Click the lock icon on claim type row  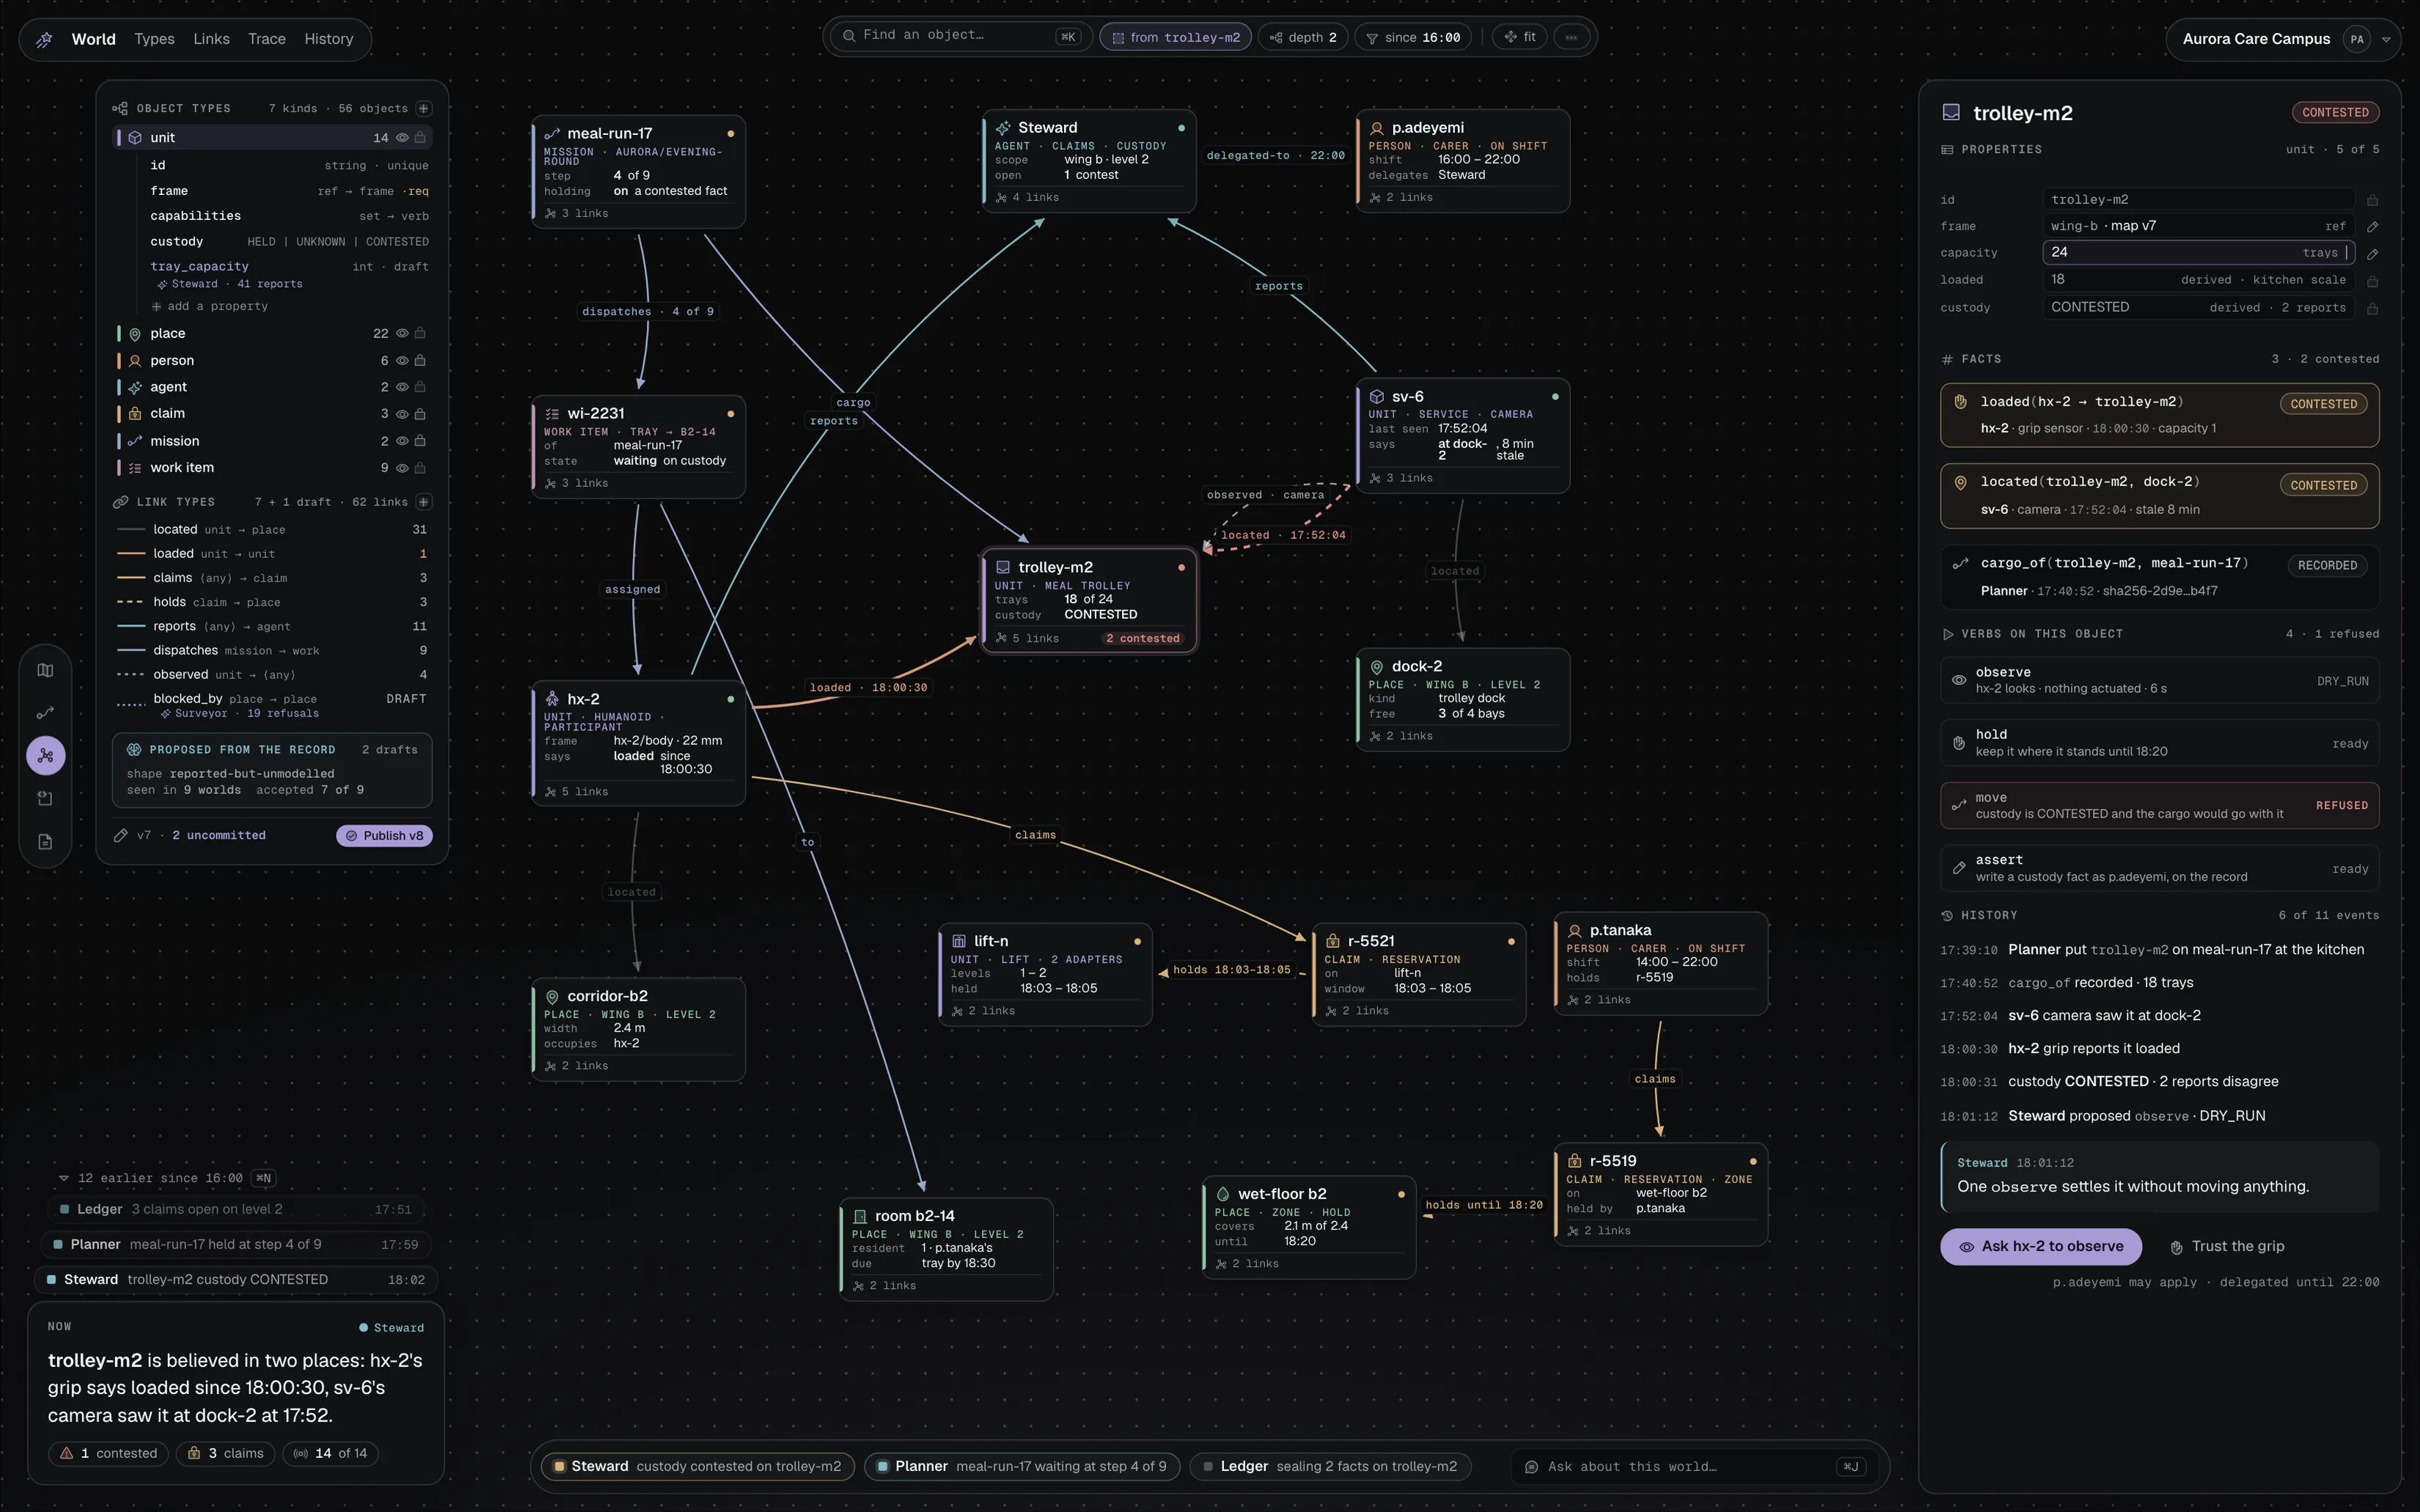click(x=420, y=414)
